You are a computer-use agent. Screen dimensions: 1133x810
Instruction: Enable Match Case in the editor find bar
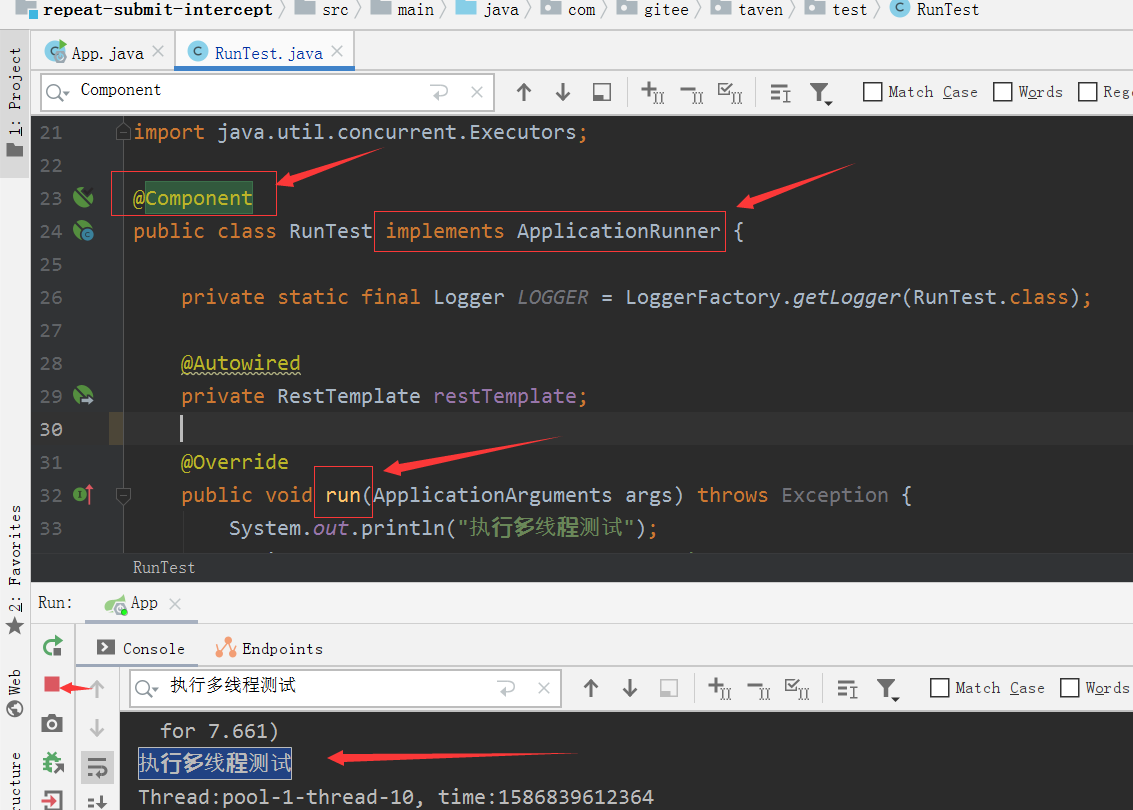point(872,92)
